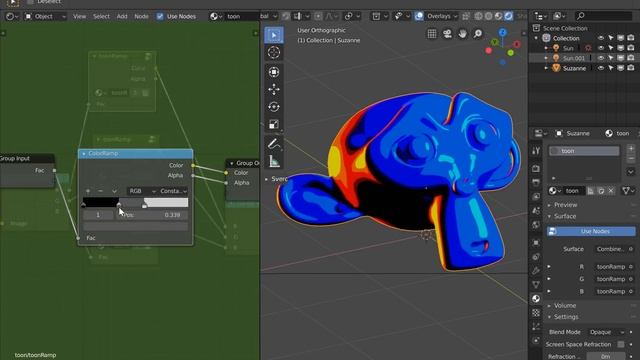Click the Z axis on navigation gizmo
This screenshot has width=640, height=360.
(503, 32)
